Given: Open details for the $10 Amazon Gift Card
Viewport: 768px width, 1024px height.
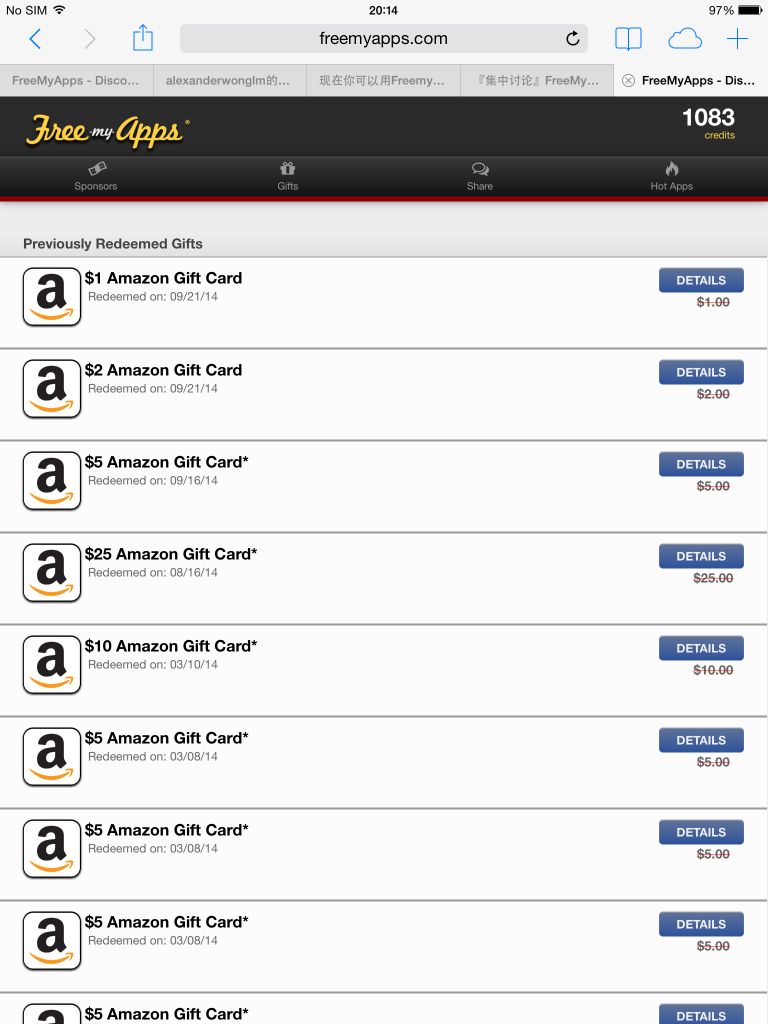Looking at the screenshot, I should tap(701, 648).
